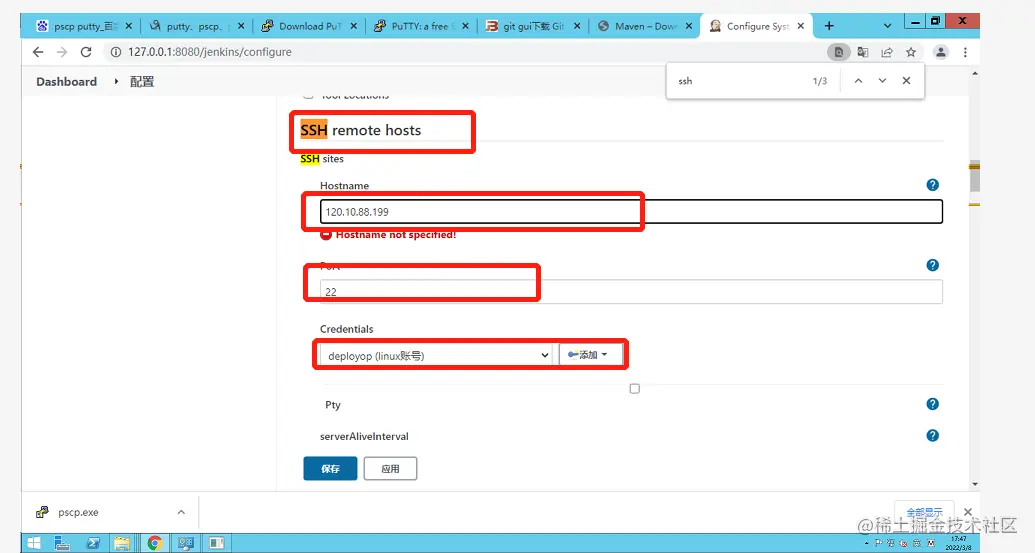The width and height of the screenshot is (1035, 553).
Task: Click the Hostname input field
Action: 631,212
